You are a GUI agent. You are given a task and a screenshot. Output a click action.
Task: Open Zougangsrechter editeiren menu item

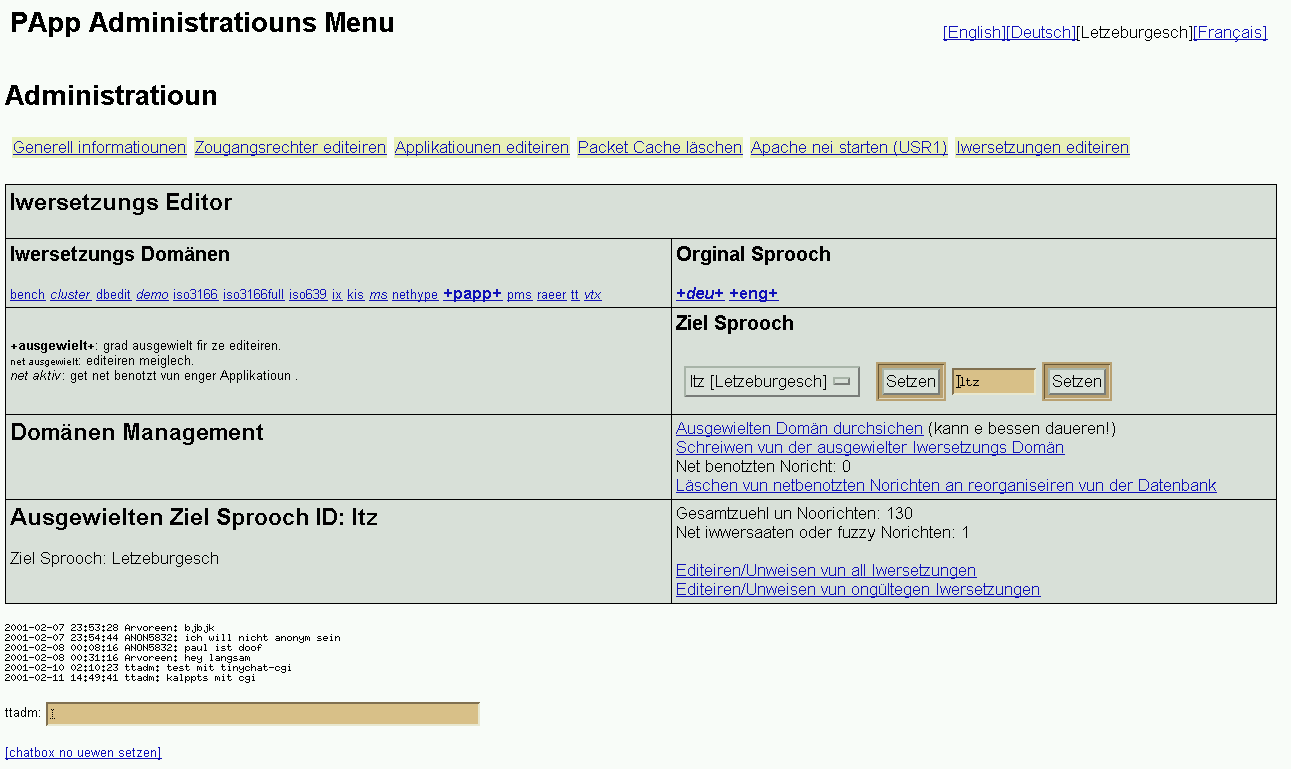290,148
